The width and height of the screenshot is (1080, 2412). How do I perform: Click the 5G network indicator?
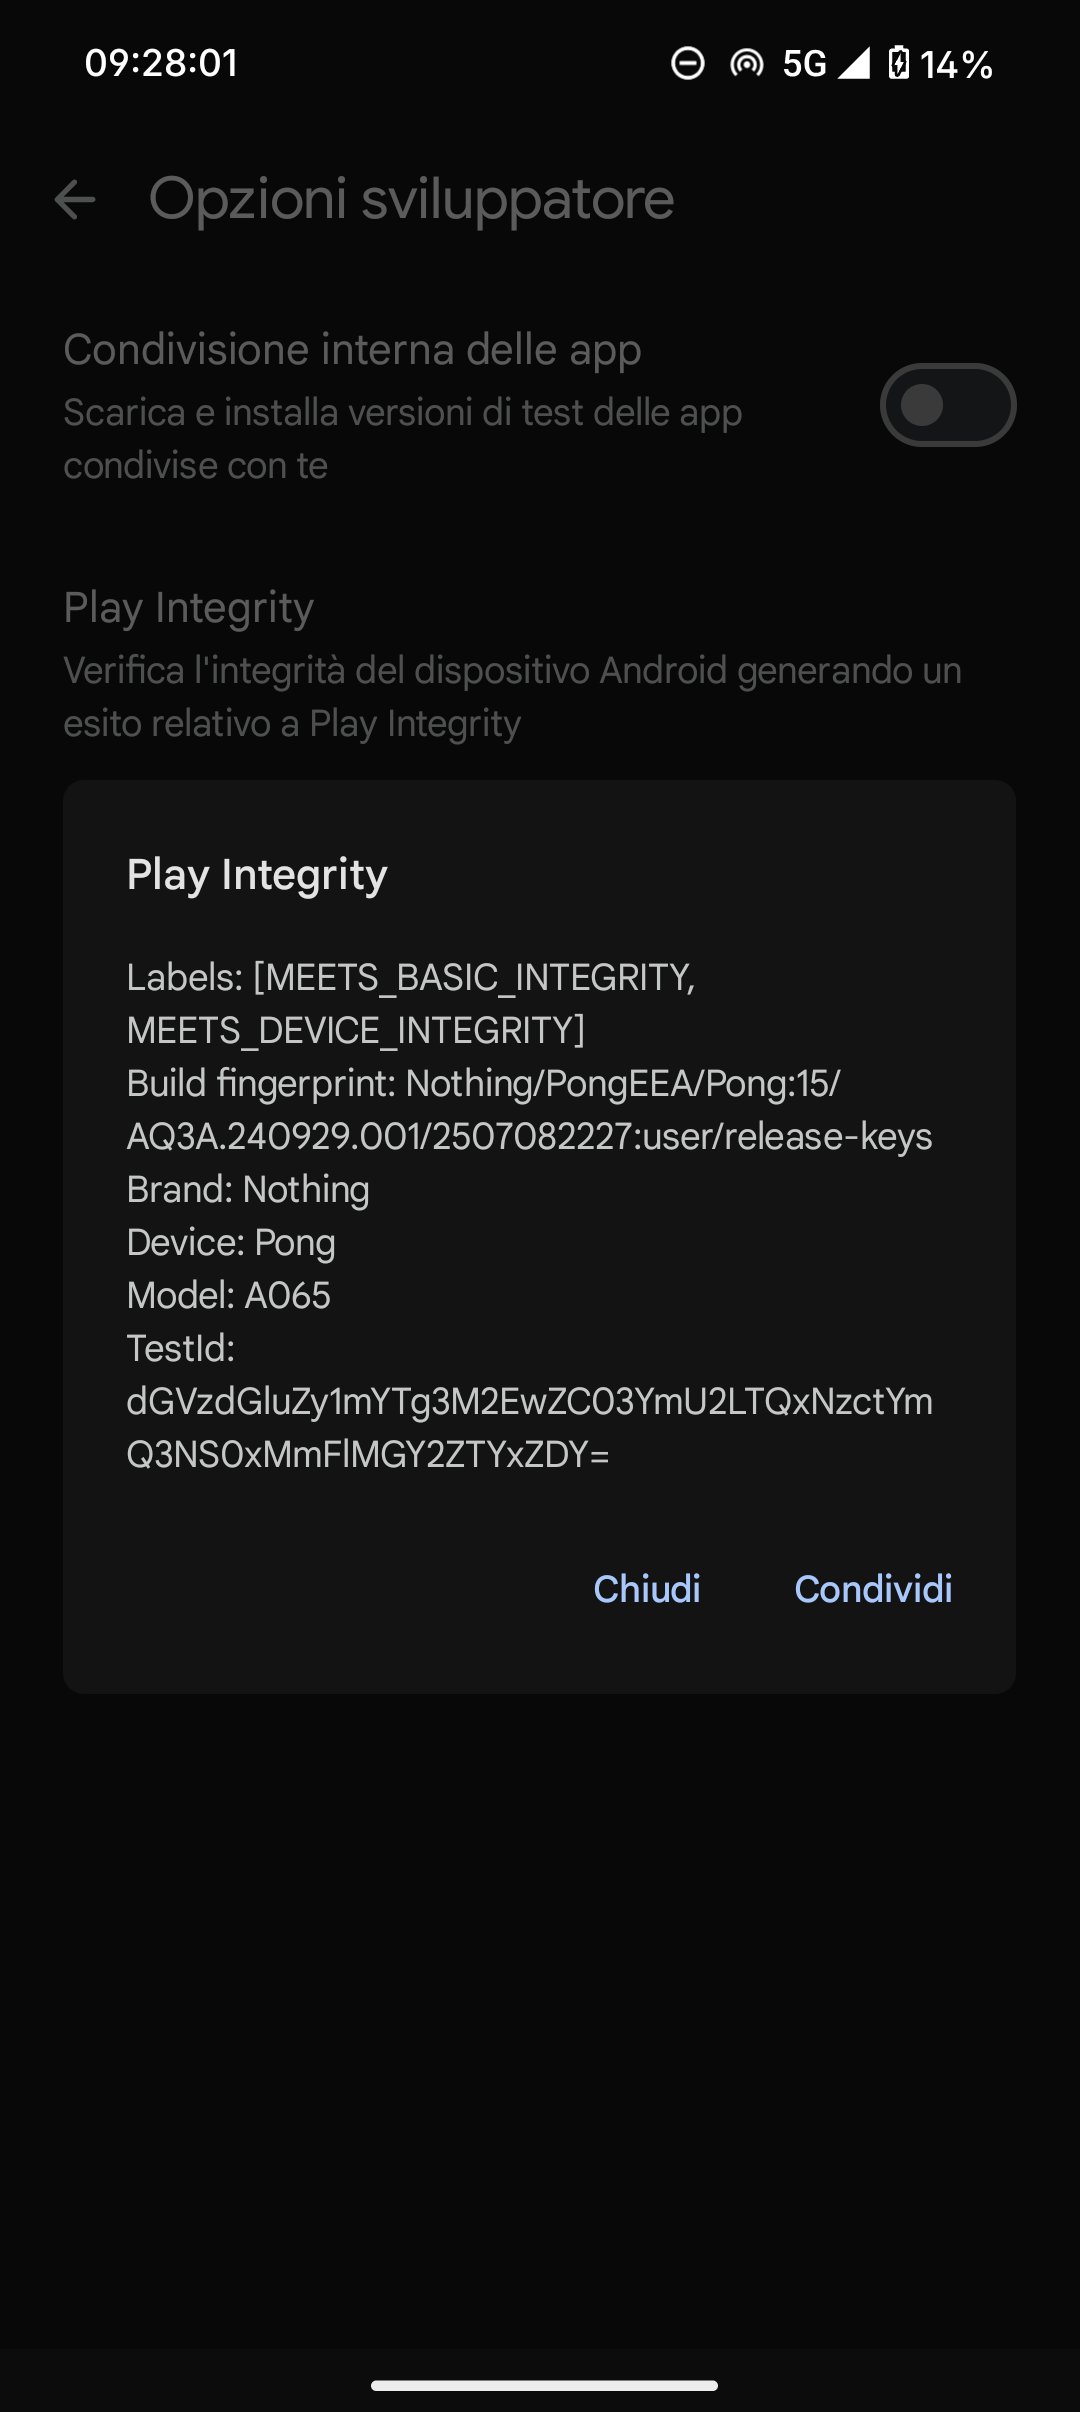click(x=804, y=64)
